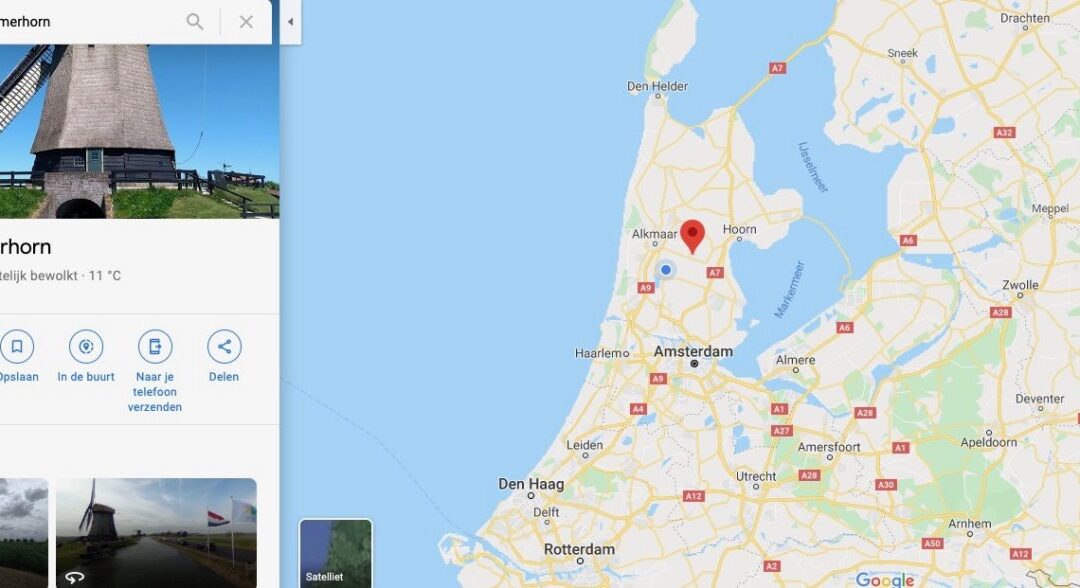The width and height of the screenshot is (1080, 588).
Task: Share the location with the Delen icon
Action: click(224, 346)
